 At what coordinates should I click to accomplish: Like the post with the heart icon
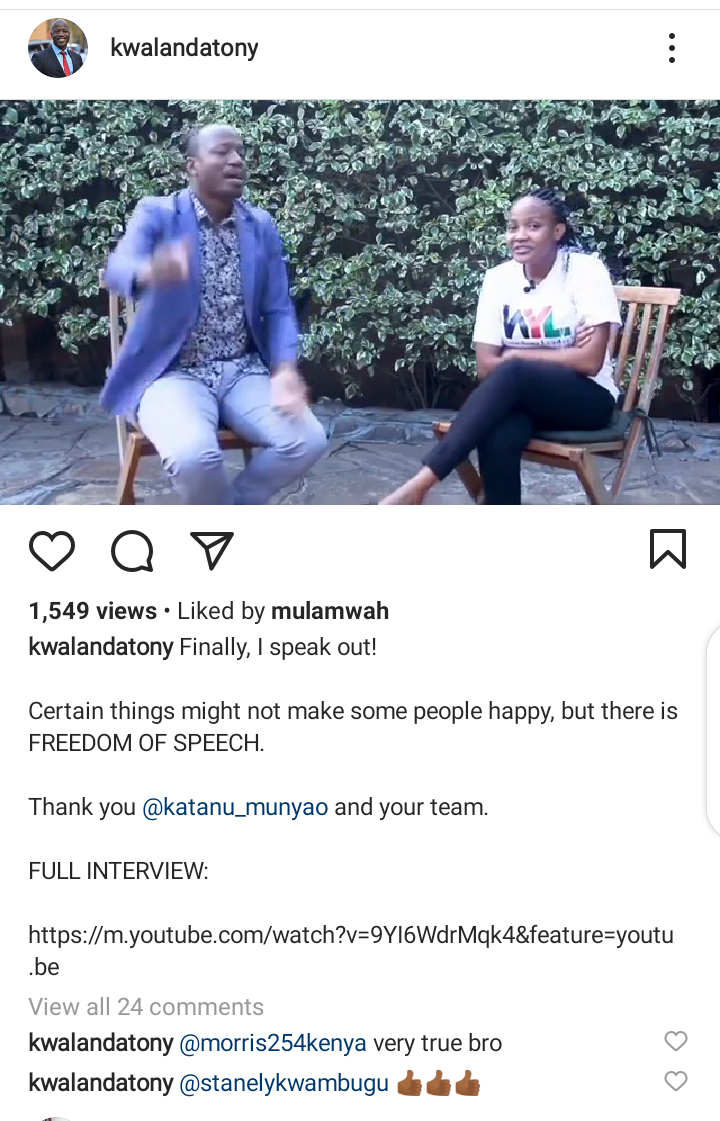[51, 550]
